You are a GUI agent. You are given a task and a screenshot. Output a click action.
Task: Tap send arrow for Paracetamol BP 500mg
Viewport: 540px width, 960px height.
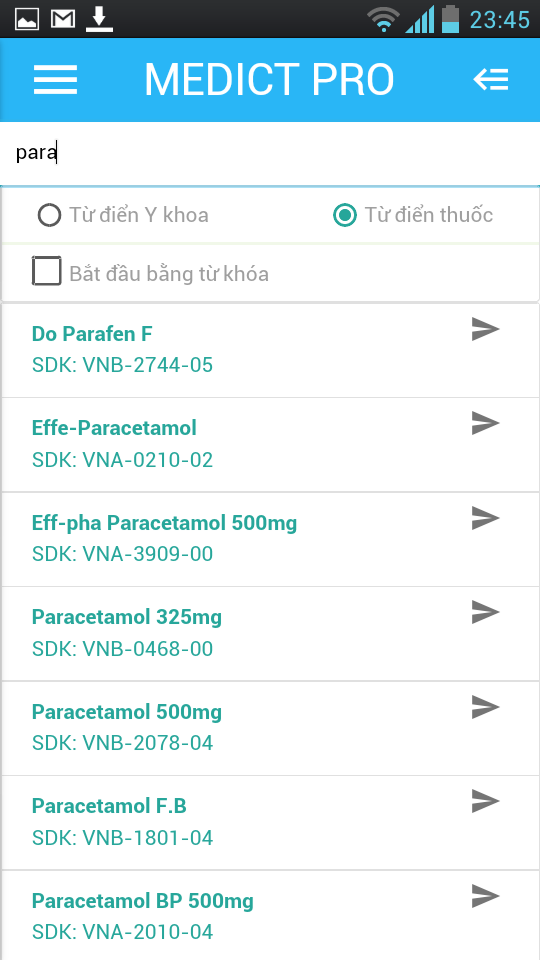tap(486, 896)
